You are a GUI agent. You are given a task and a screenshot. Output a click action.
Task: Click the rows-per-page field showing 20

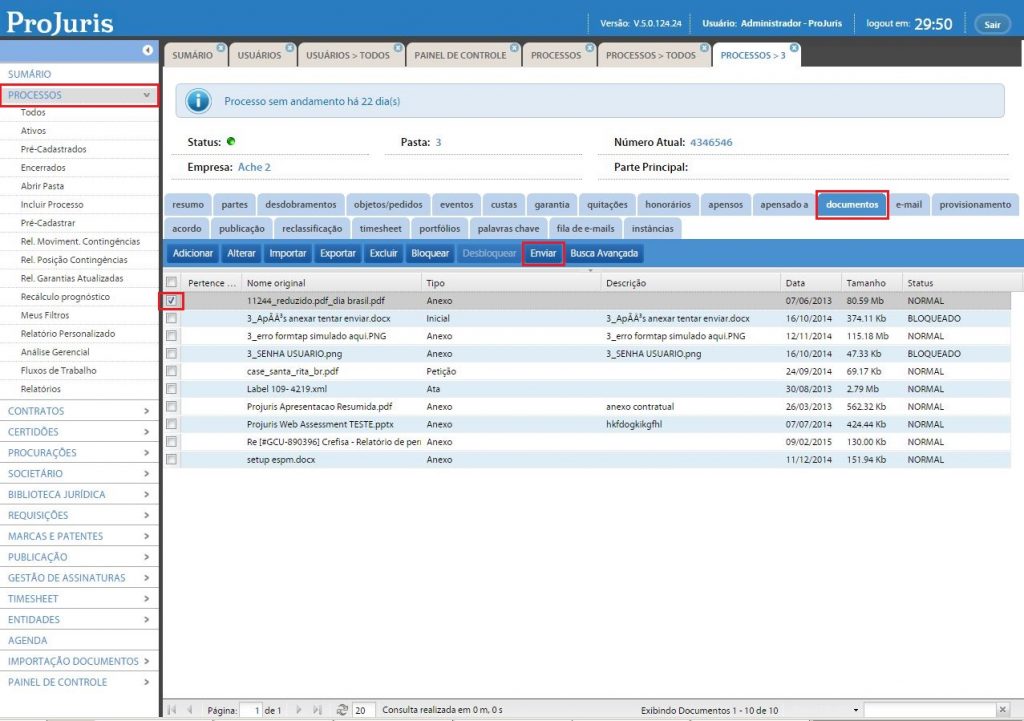[x=363, y=710]
